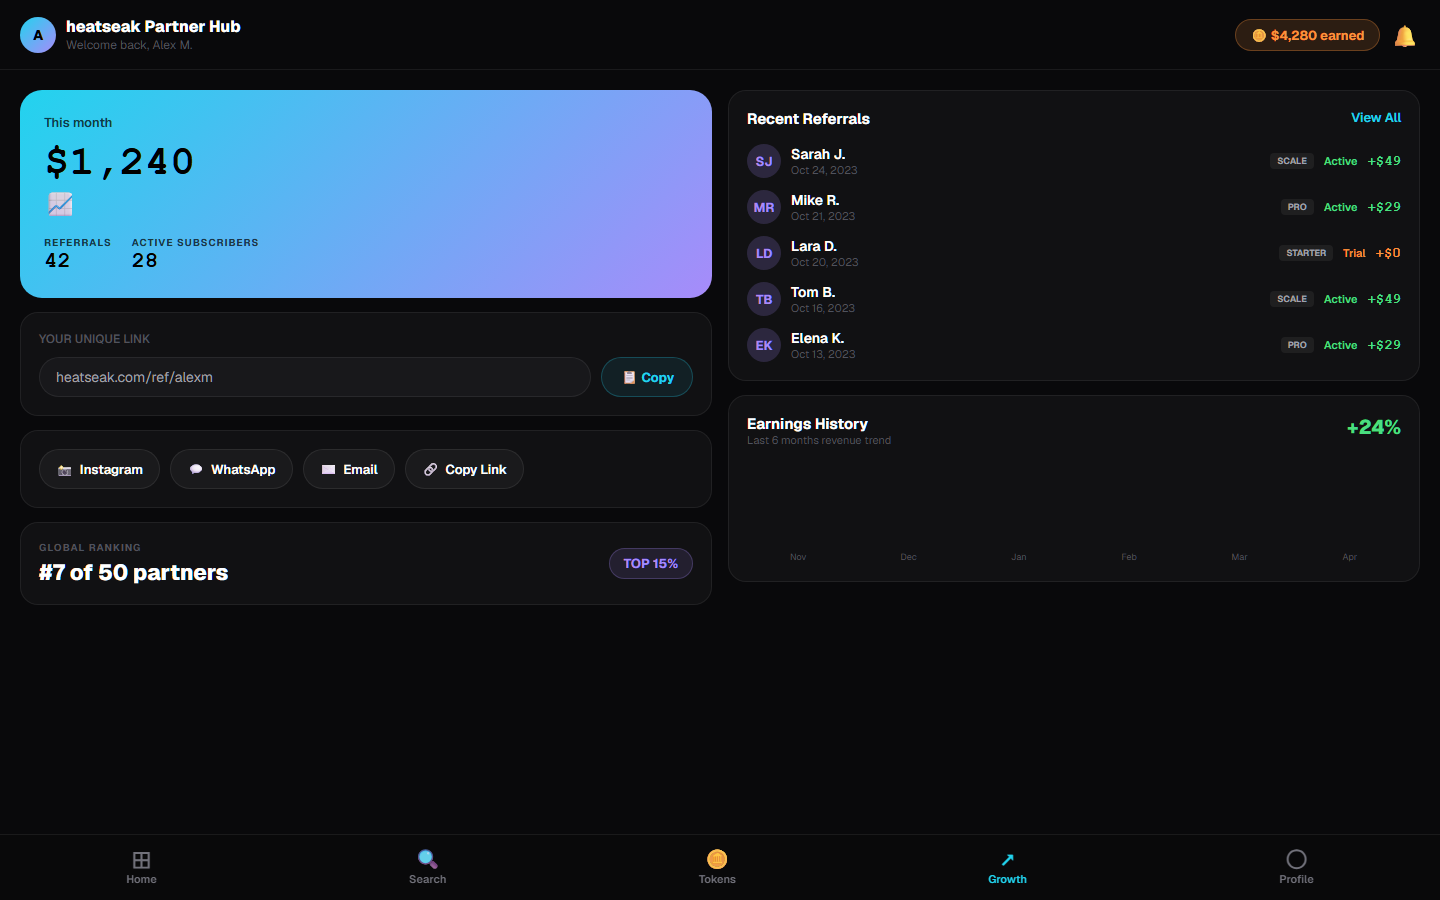Screen dimensions: 1440x900
Task: Click the Recent Referrals heading
Action: pos(808,119)
